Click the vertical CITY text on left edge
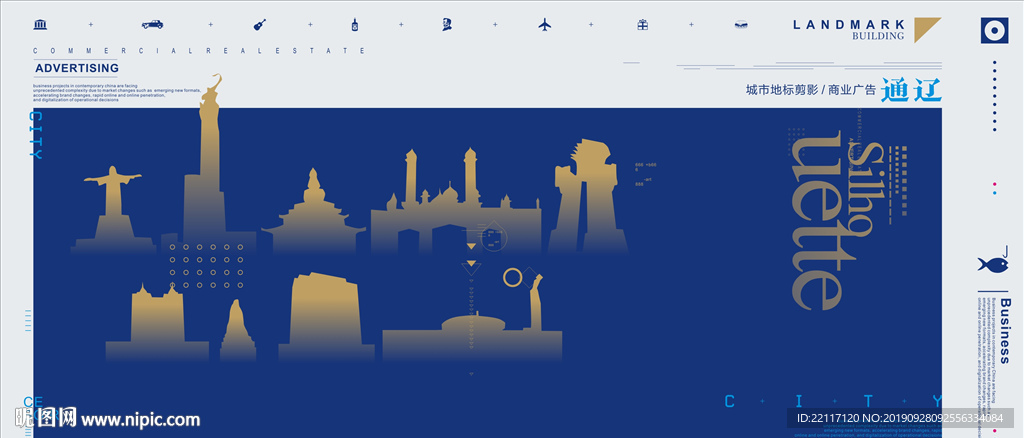This screenshot has height=438, width=1024. pyautogui.click(x=37, y=135)
